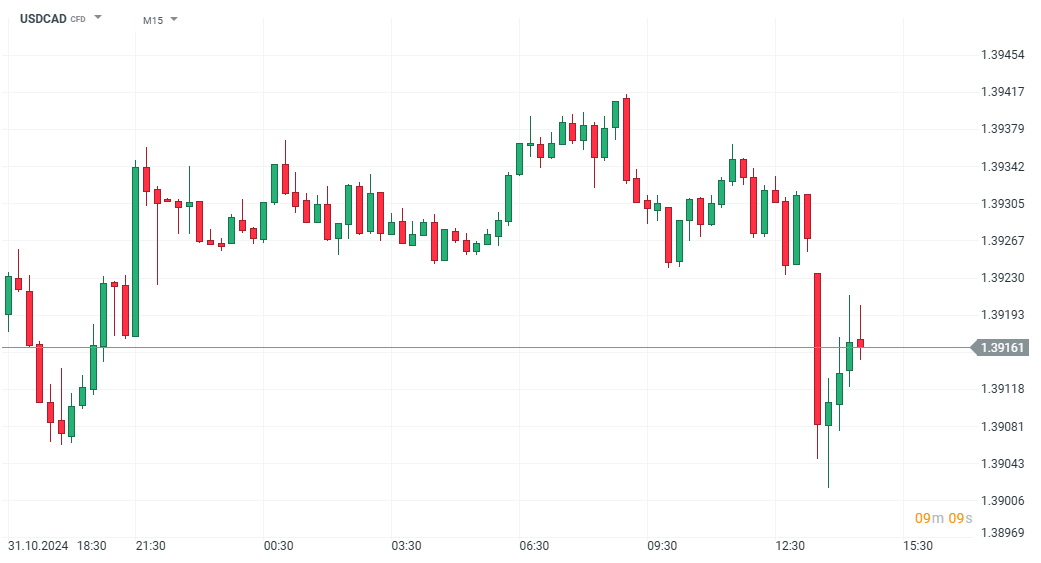
Task: Click the 1.39454 price axis label
Action: coord(1002,55)
